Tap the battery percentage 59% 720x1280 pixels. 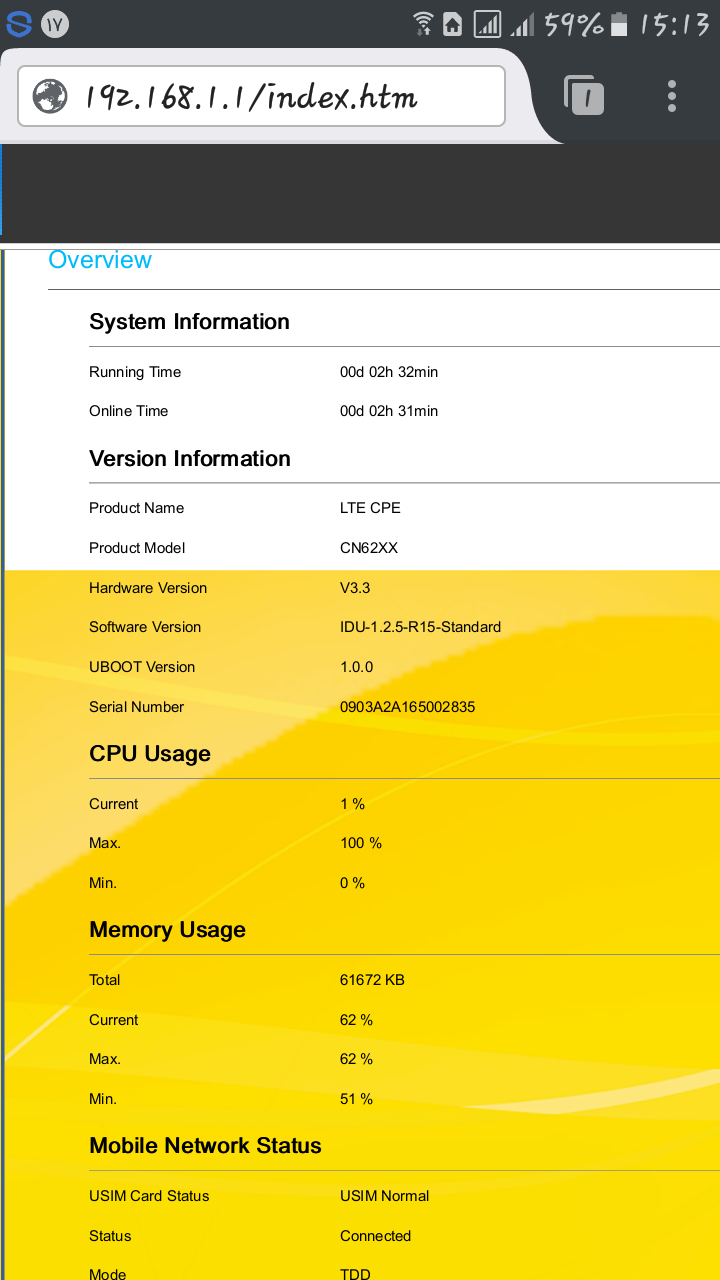[574, 23]
